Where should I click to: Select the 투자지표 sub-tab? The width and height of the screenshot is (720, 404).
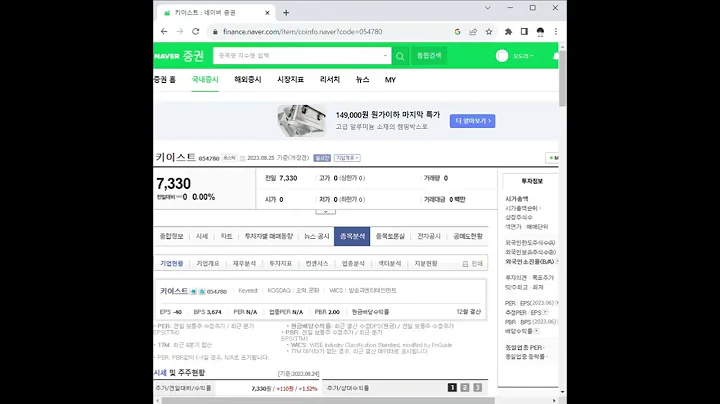point(281,264)
